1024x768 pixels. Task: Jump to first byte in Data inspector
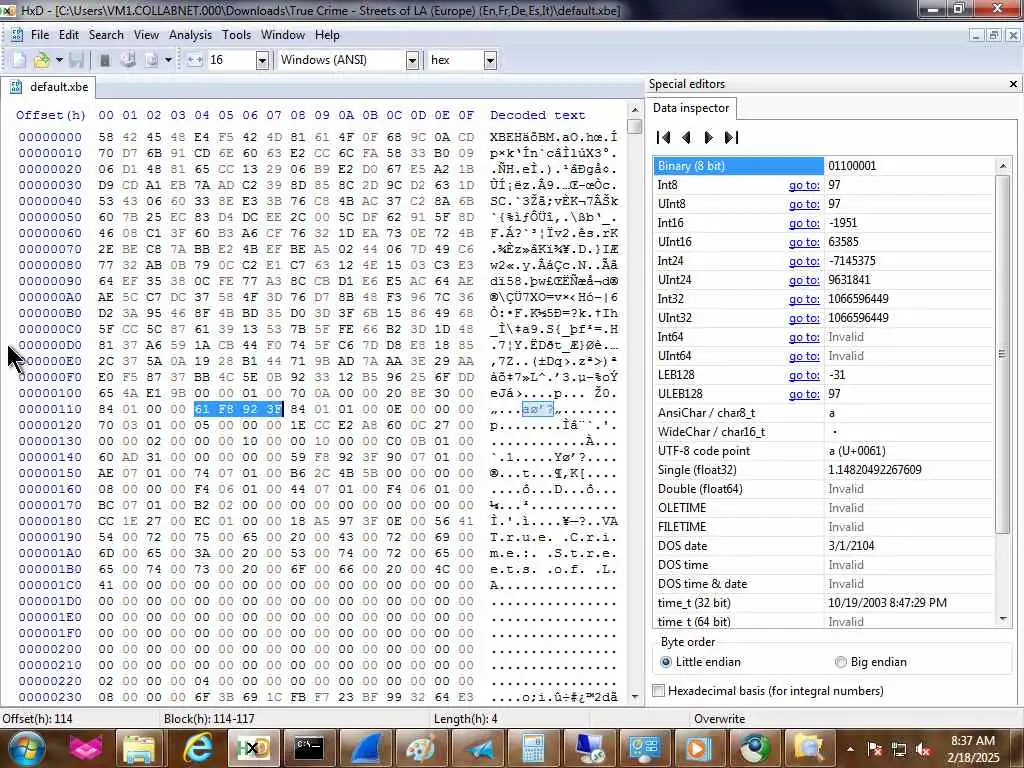click(664, 137)
